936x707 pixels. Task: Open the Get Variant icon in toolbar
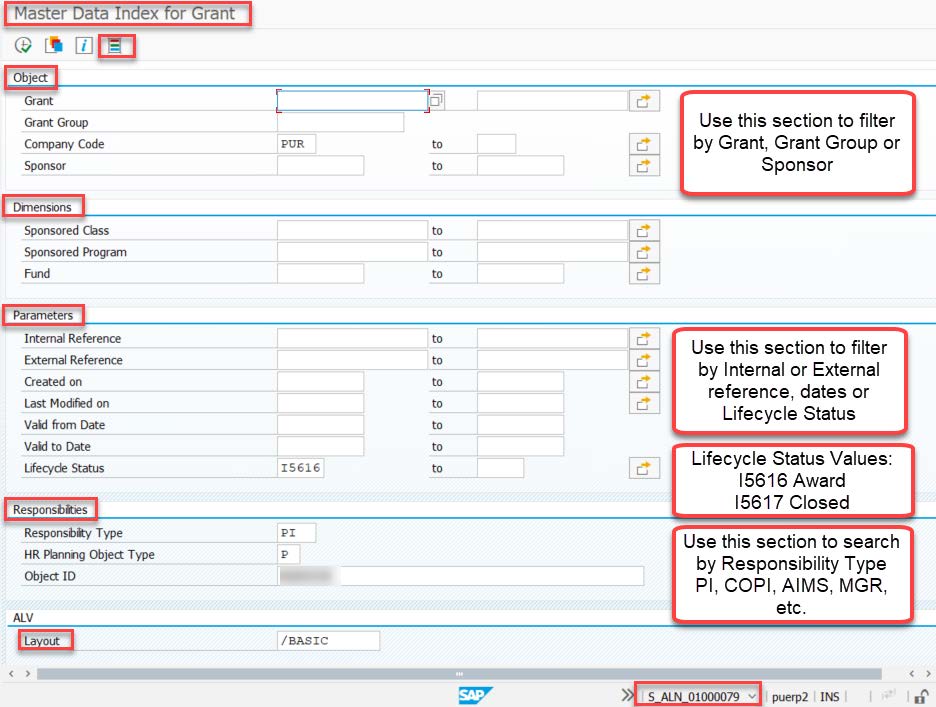54,45
